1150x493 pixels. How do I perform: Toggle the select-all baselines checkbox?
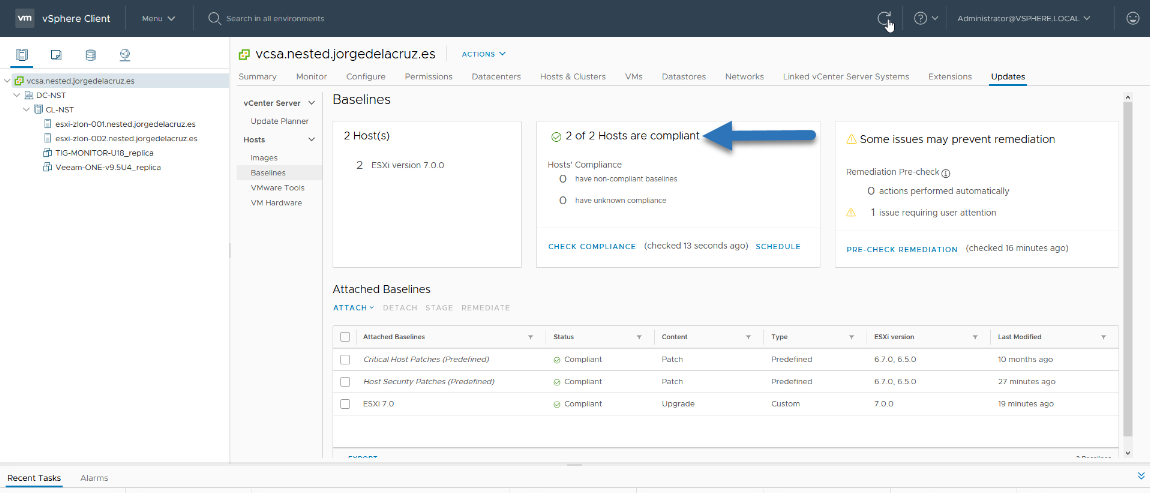point(345,337)
